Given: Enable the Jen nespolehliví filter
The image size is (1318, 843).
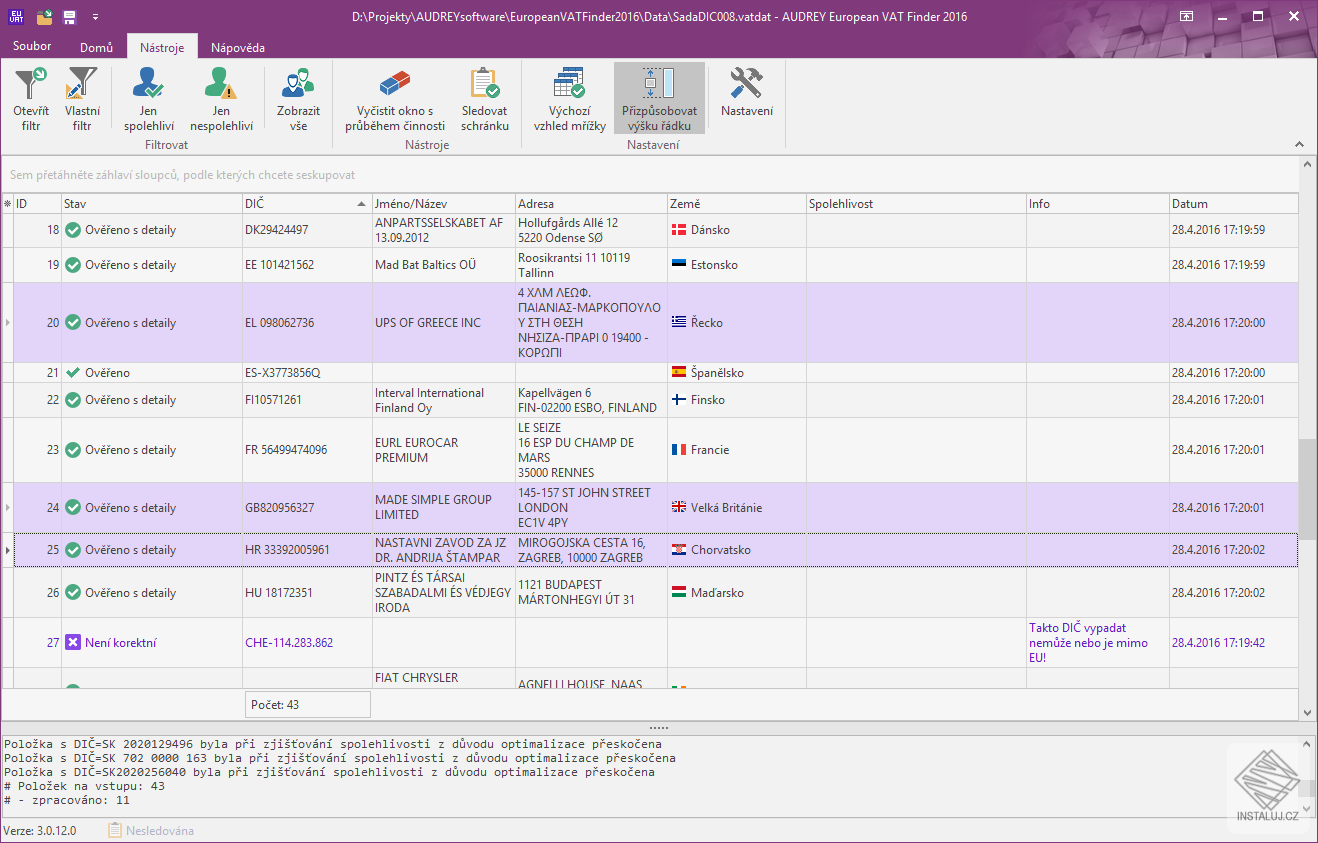Looking at the screenshot, I should 221,97.
